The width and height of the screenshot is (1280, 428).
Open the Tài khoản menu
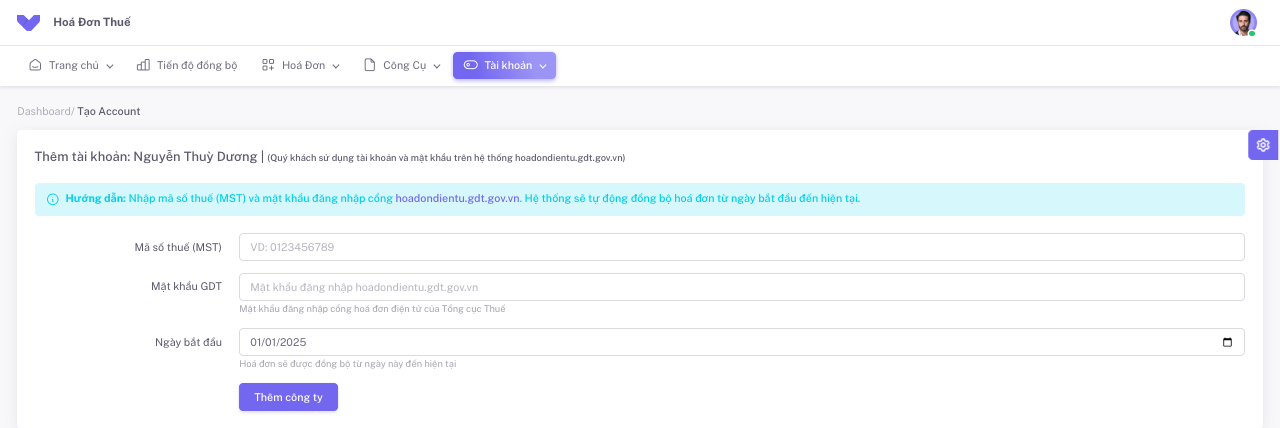click(504, 65)
